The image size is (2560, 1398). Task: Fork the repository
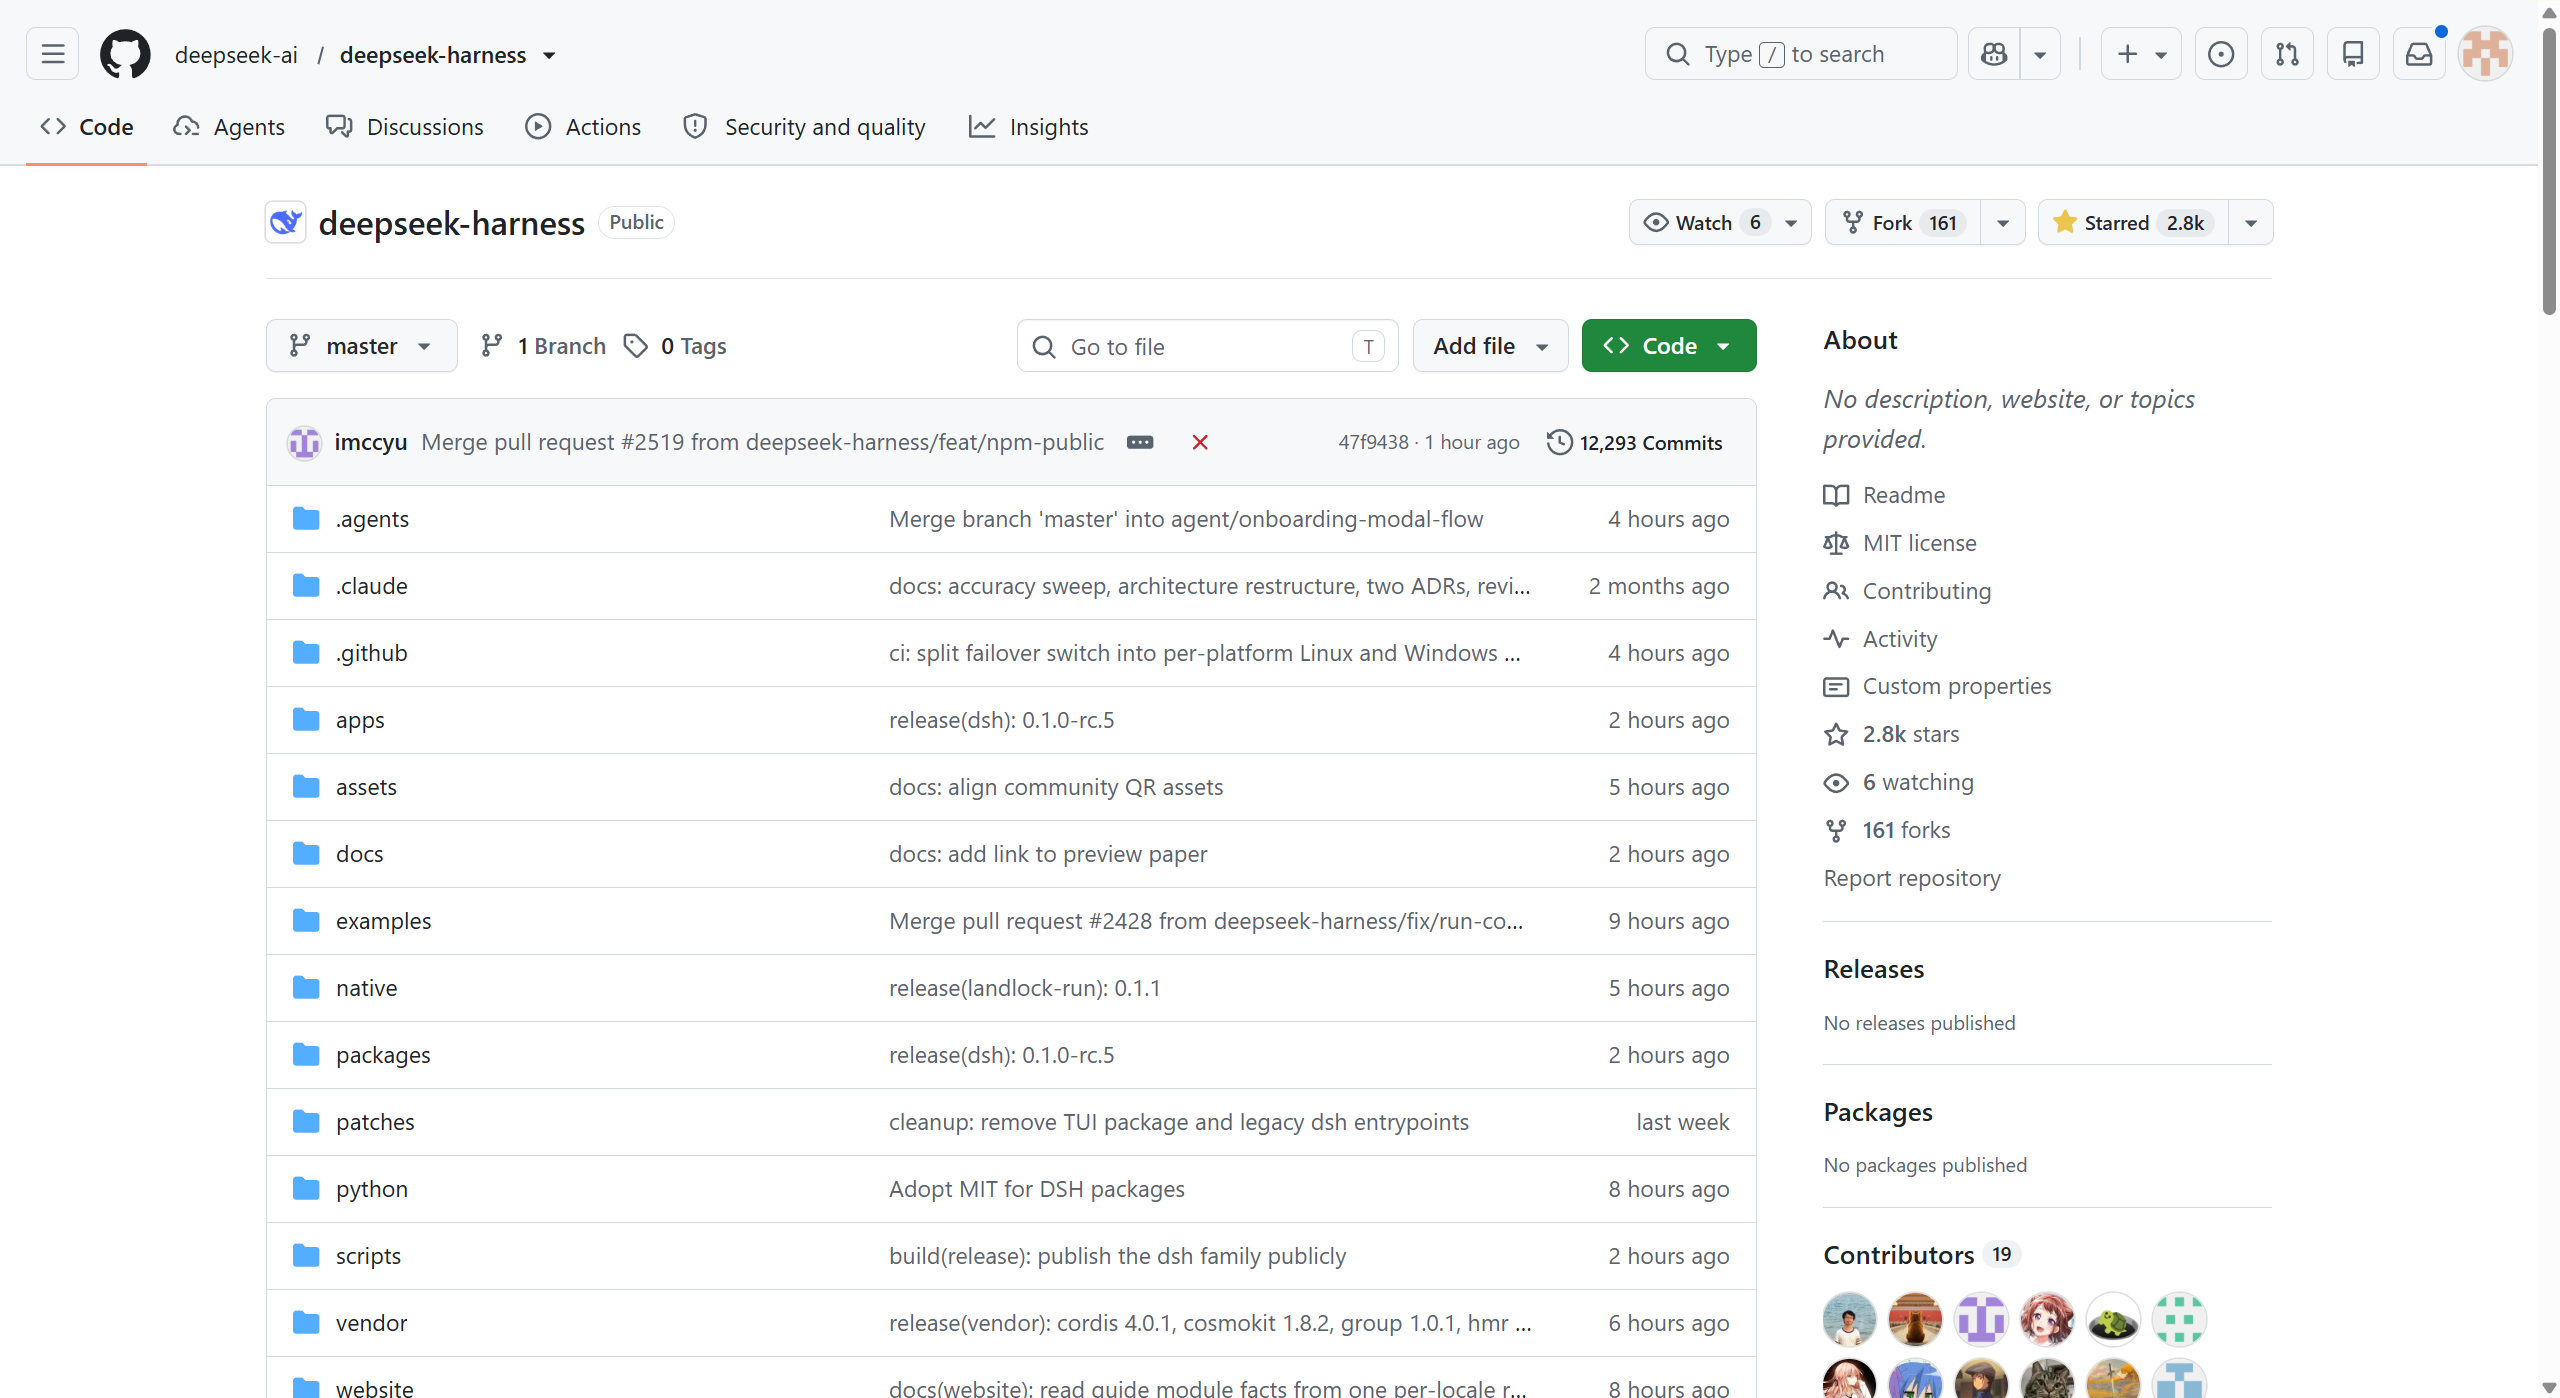click(1903, 222)
